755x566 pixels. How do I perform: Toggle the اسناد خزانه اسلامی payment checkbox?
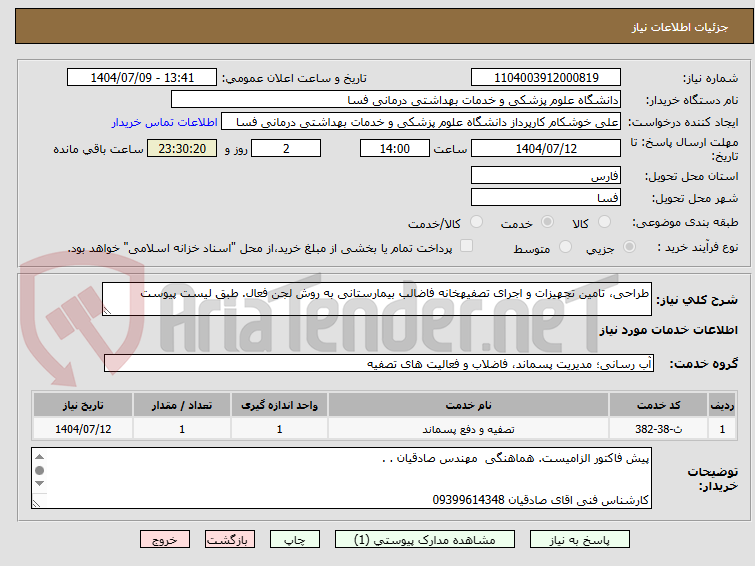(x=466, y=246)
